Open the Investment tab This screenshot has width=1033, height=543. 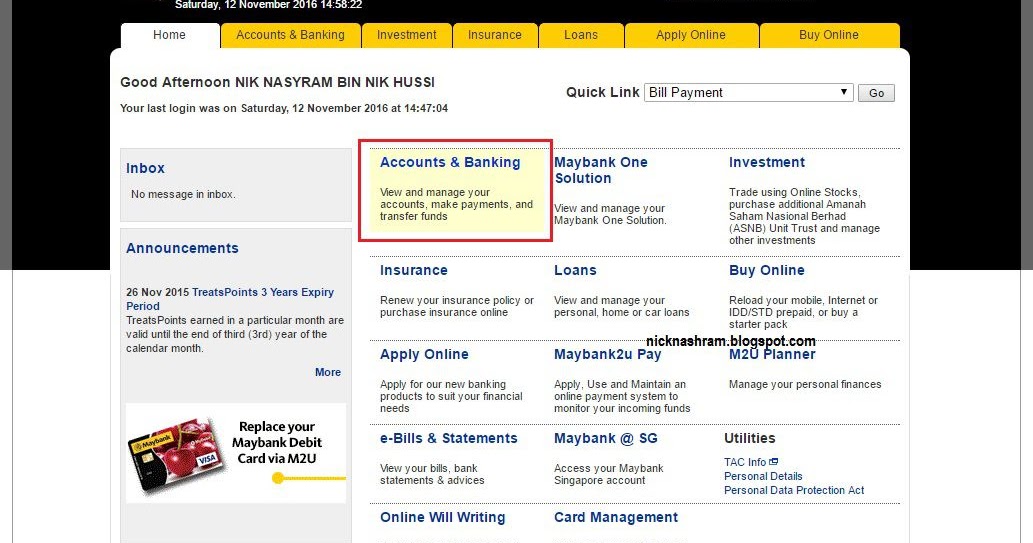pos(406,35)
